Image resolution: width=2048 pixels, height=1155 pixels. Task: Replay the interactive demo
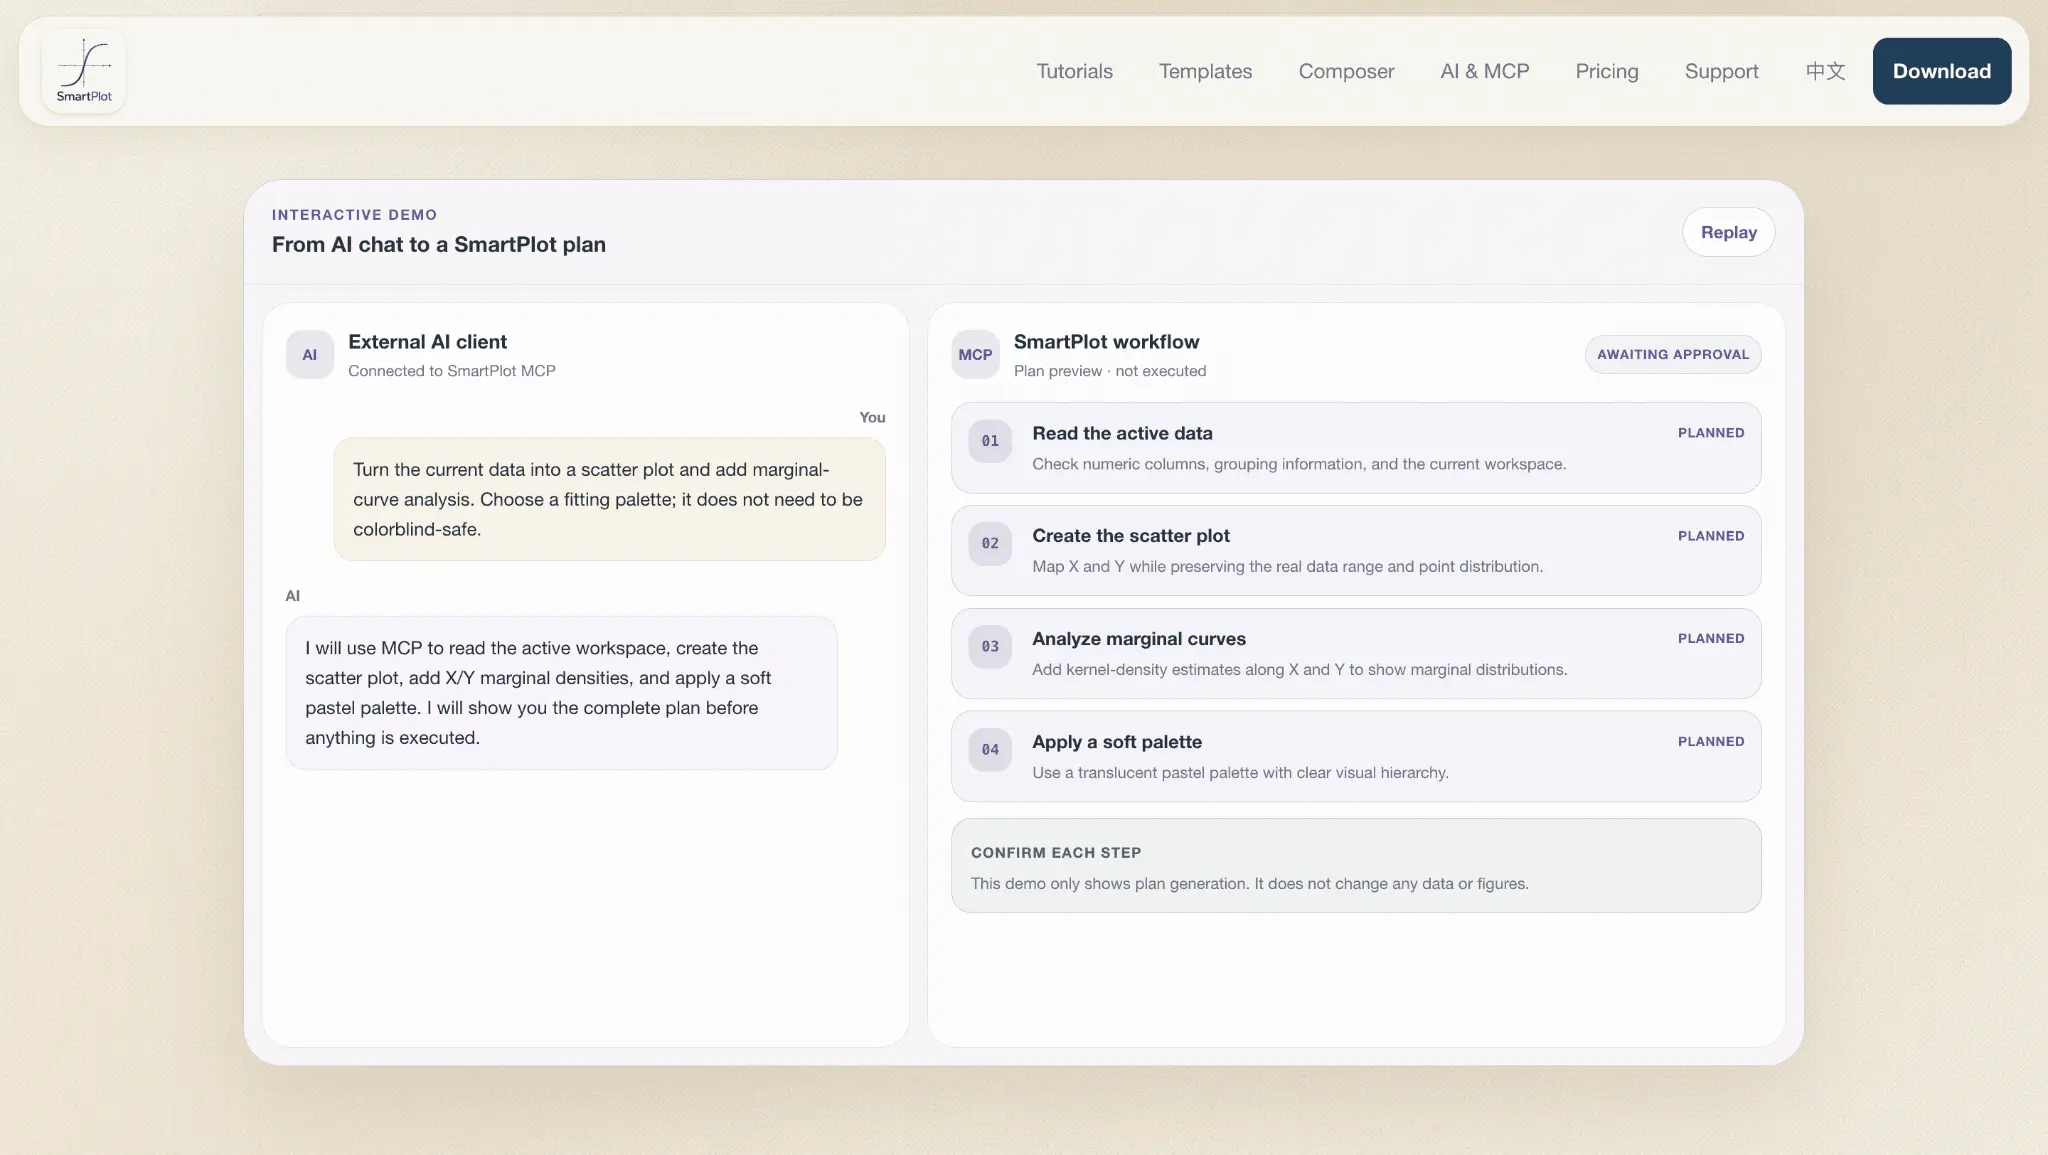tap(1728, 232)
